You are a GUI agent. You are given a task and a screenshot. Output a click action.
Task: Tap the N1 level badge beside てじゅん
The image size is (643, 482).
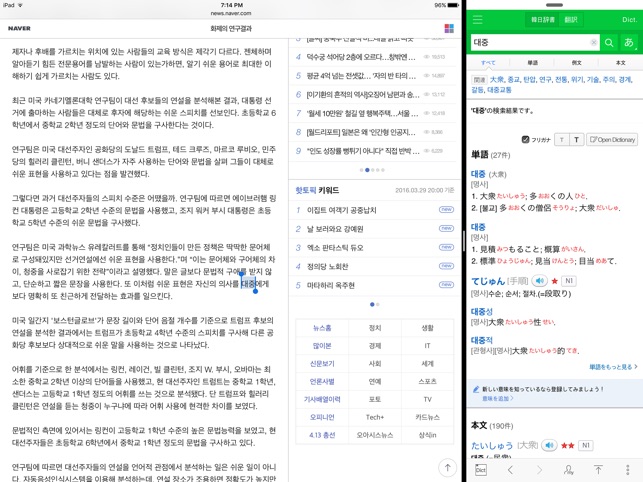pyautogui.click(x=569, y=281)
